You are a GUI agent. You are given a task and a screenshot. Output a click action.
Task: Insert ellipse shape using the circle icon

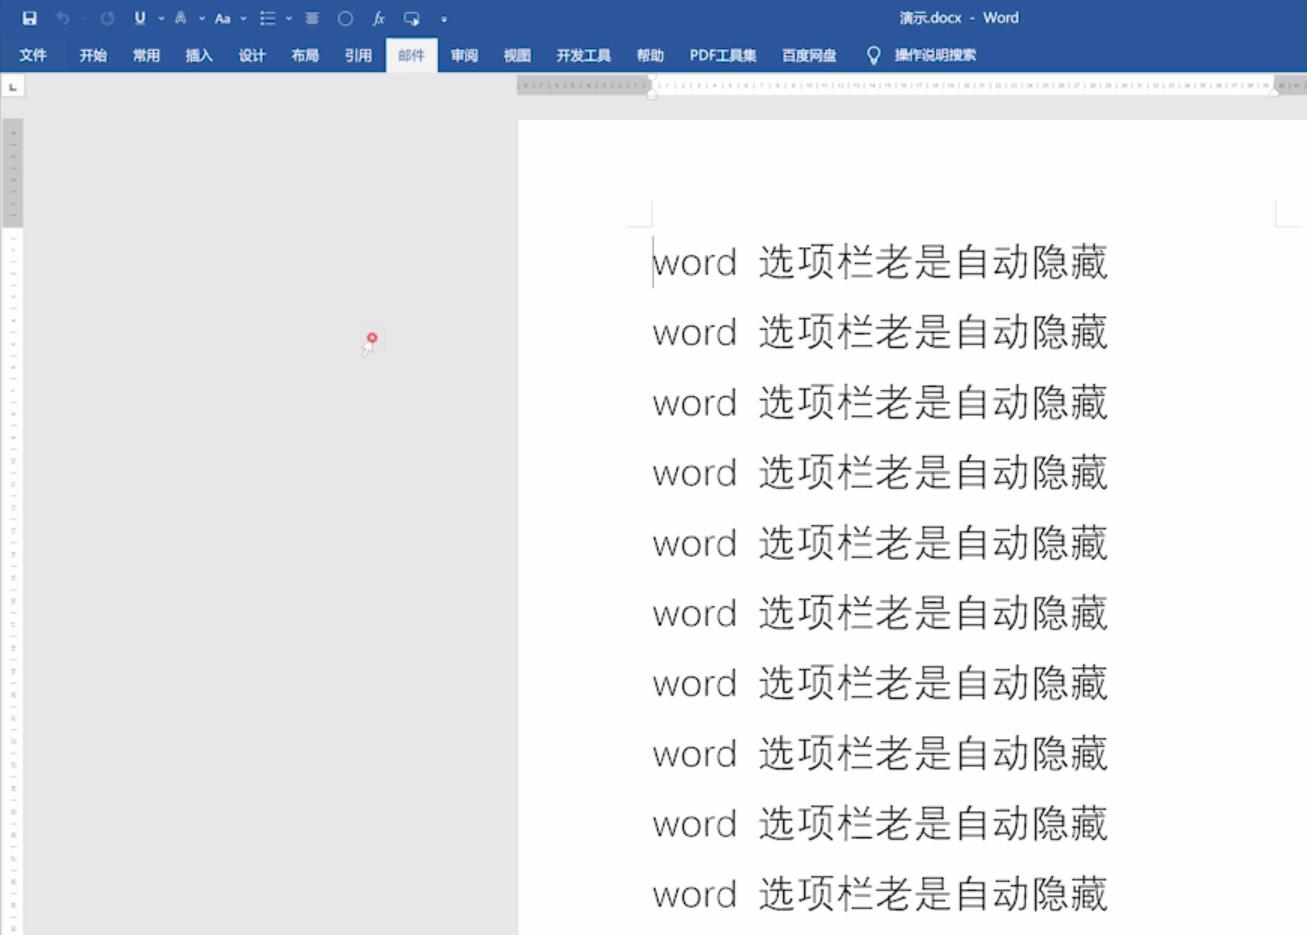pyautogui.click(x=345, y=18)
